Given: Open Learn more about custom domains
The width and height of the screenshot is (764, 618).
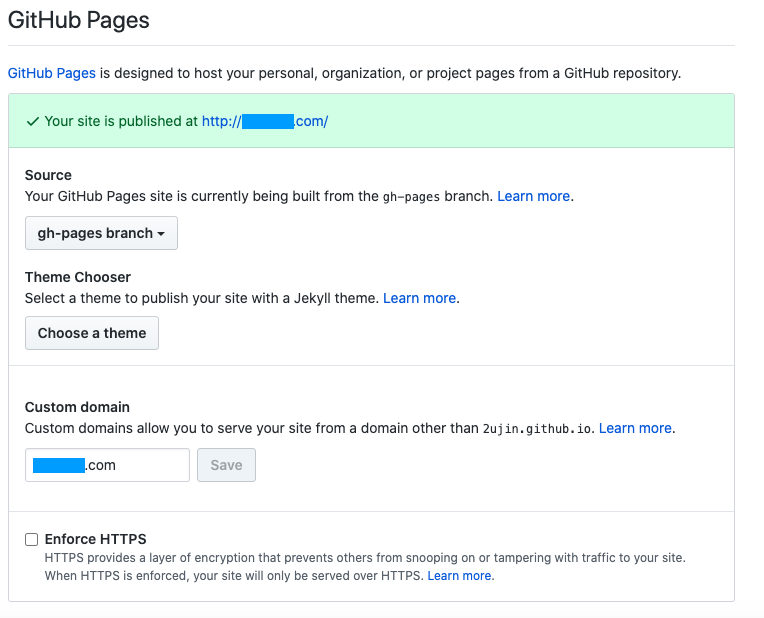Looking at the screenshot, I should click(635, 428).
